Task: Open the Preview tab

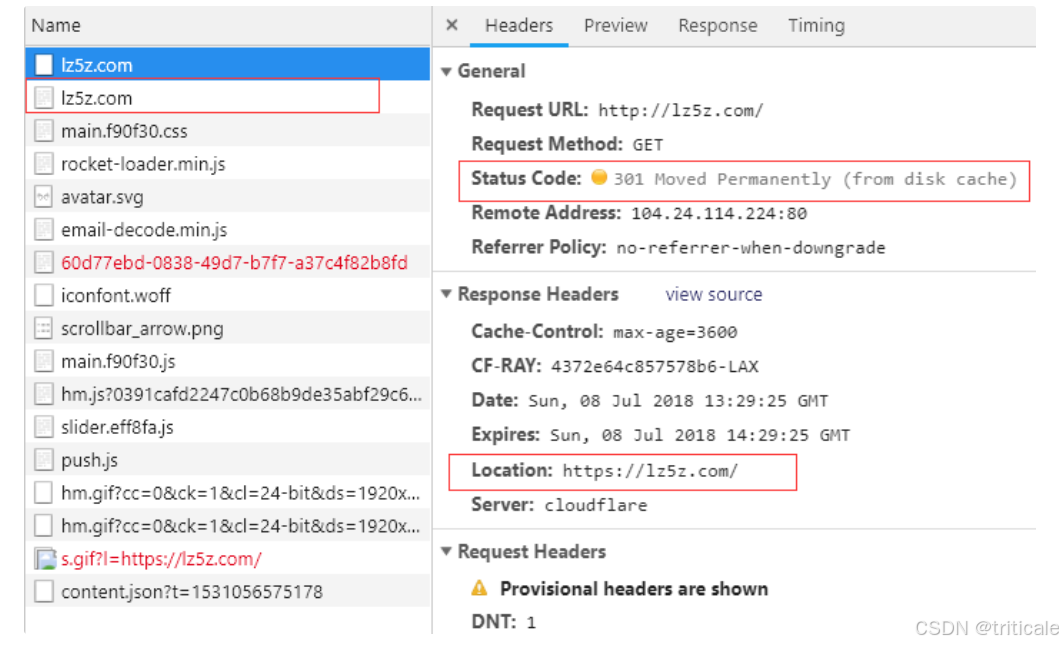Action: 616,26
